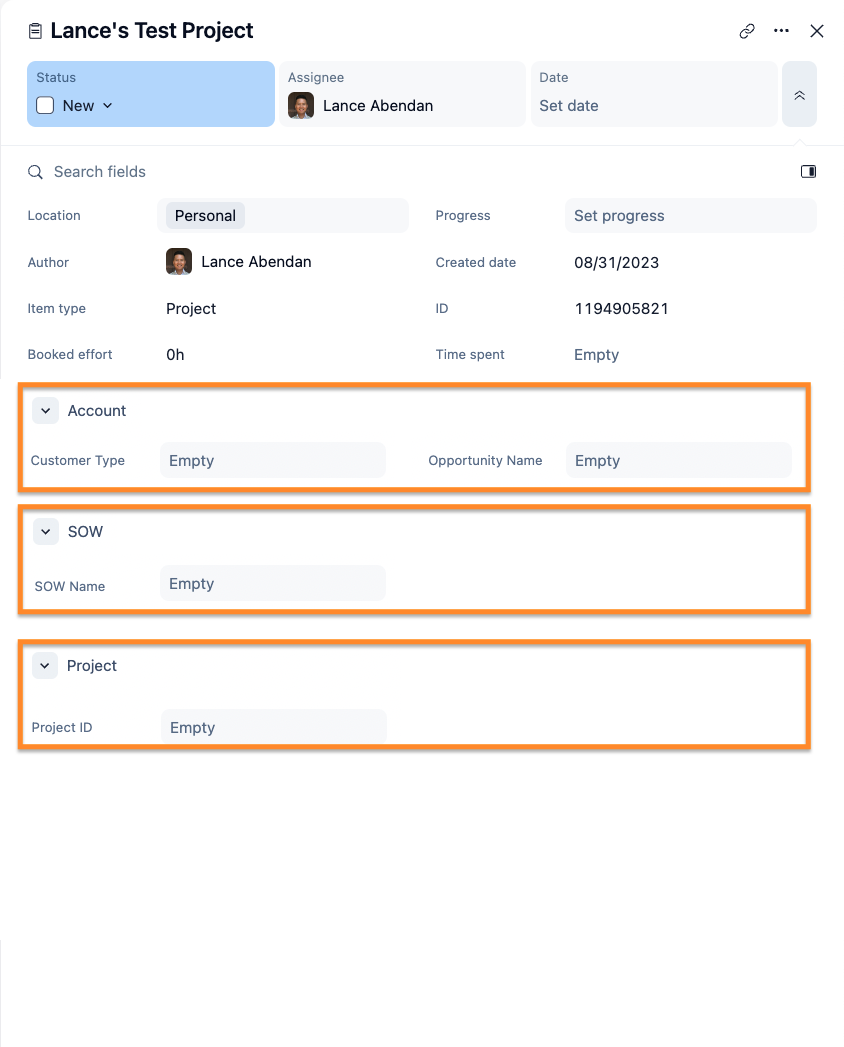Click Set date in the Date field
This screenshot has width=844, height=1047.
click(569, 106)
